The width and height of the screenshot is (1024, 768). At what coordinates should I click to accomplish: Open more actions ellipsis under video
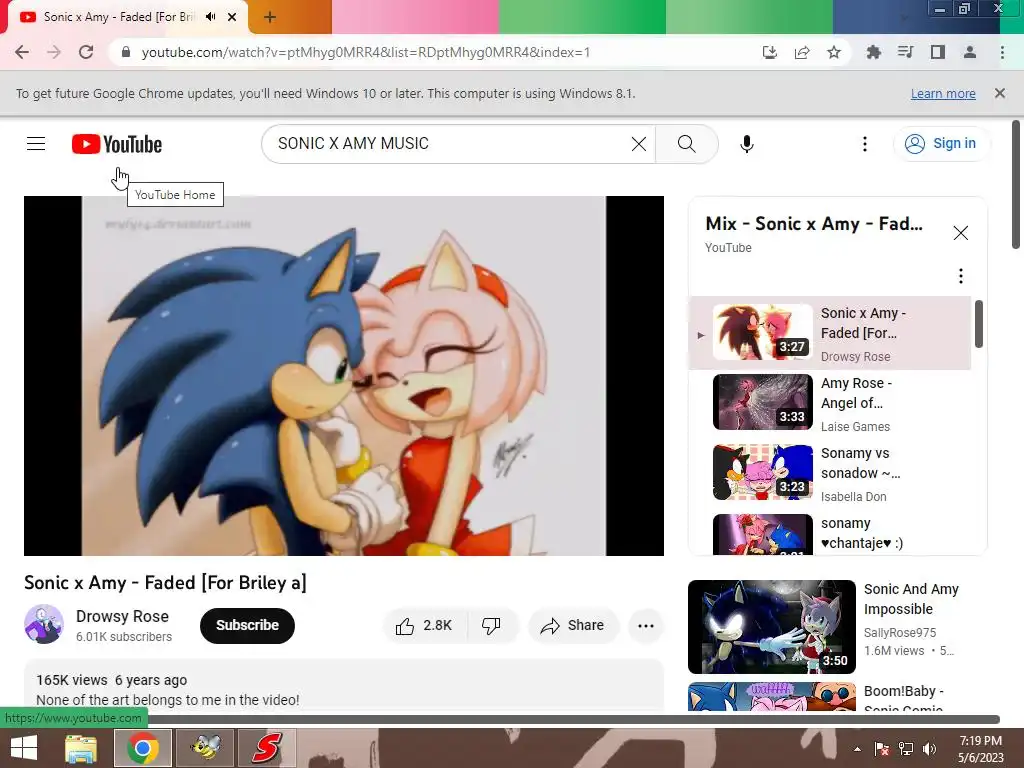(645, 626)
